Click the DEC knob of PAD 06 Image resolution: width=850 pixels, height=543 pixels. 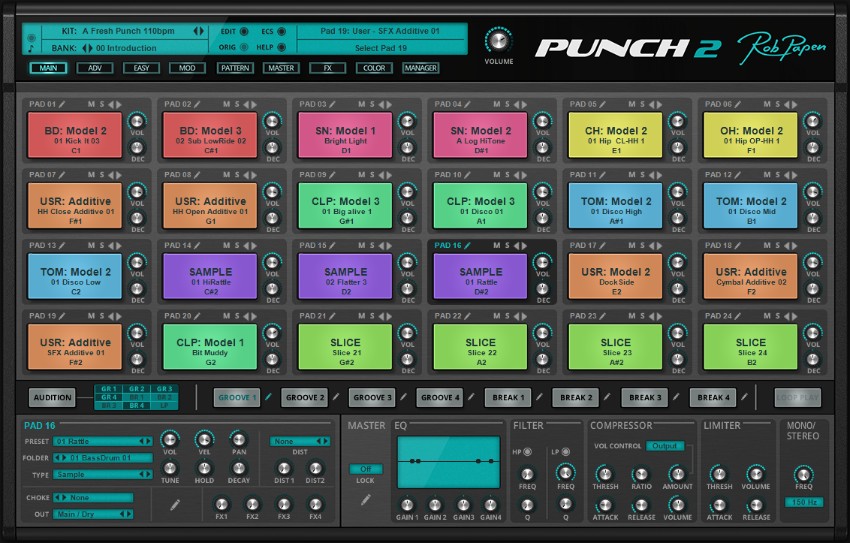[x=812, y=147]
